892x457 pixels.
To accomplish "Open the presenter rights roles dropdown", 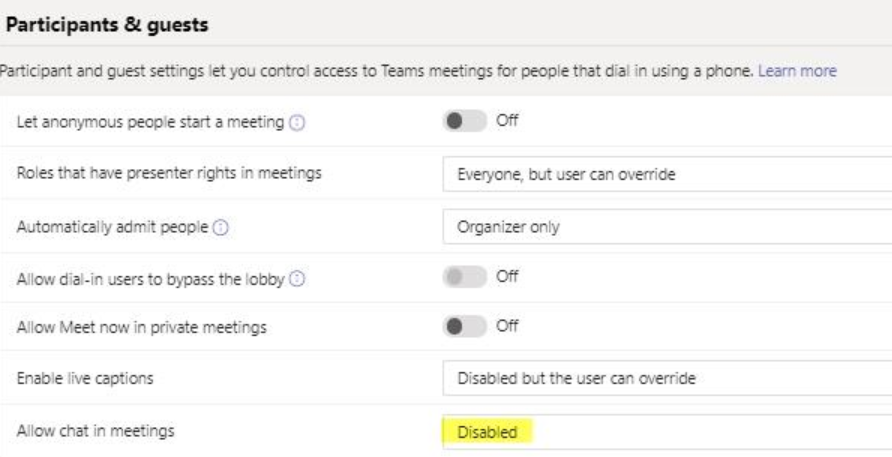I will 666,174.
